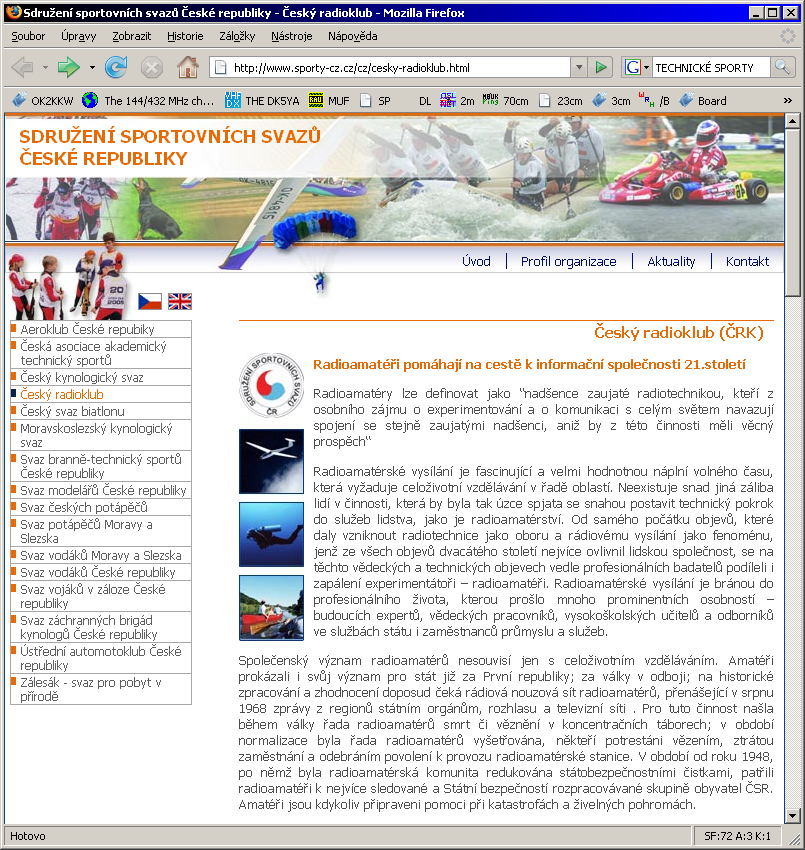Open the Back button history dropdown arrow
The image size is (805, 850).
point(45,68)
